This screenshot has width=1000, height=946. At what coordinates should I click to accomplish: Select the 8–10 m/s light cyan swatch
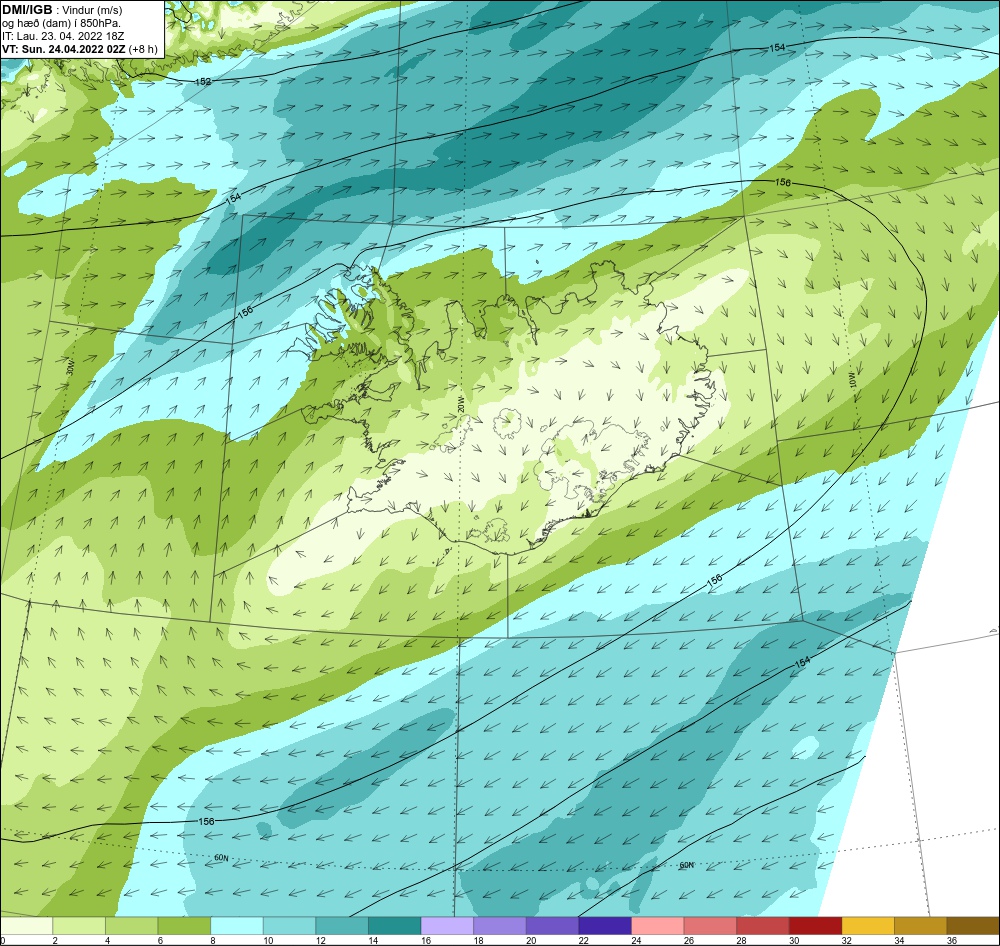(x=237, y=926)
